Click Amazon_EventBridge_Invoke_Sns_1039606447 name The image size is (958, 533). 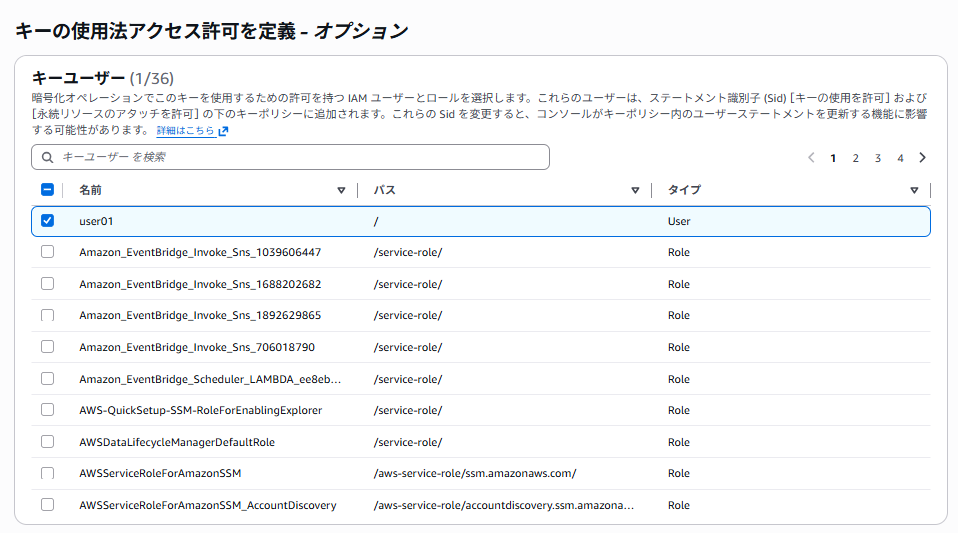click(200, 252)
